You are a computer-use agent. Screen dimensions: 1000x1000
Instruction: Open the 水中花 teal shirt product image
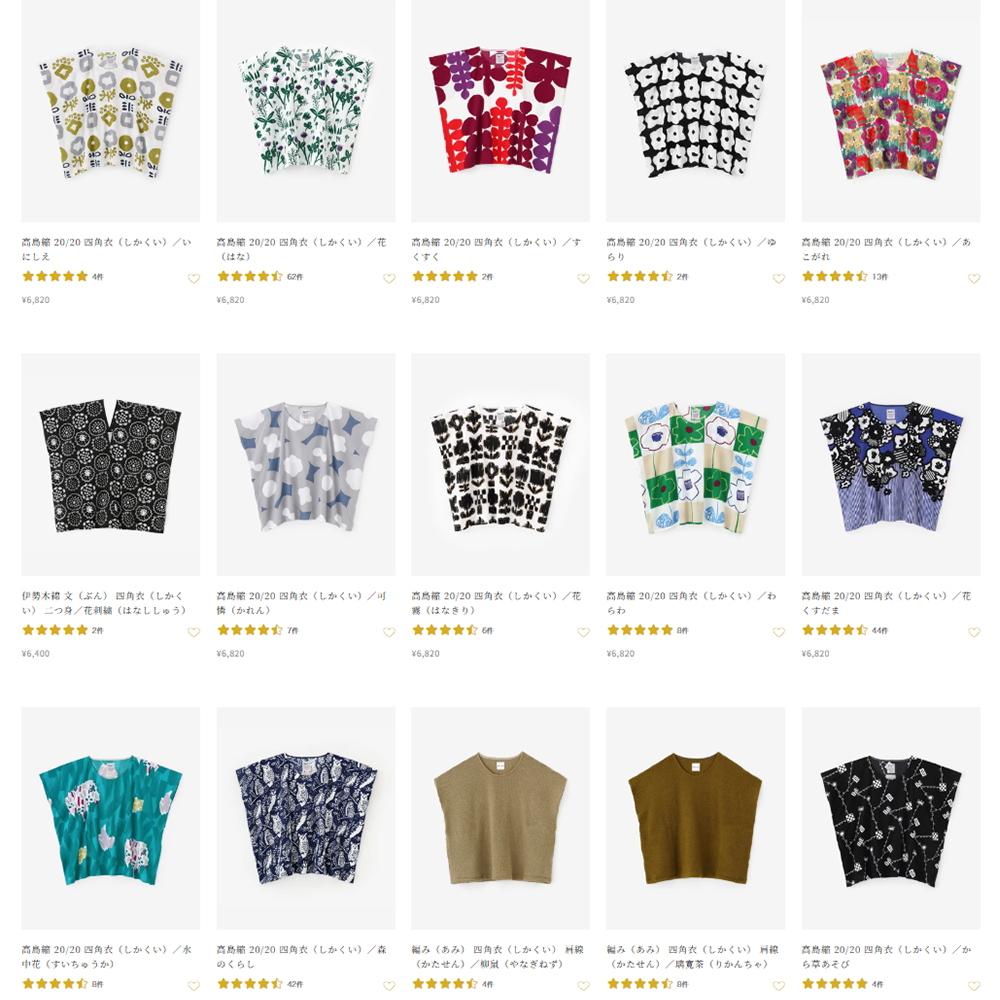[110, 818]
